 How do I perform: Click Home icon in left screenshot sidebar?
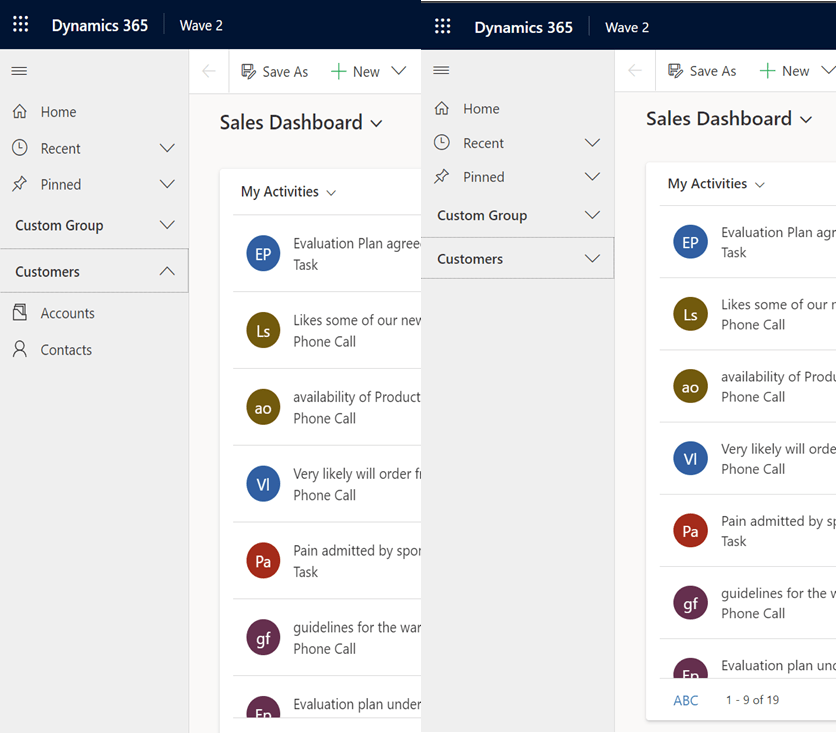20,112
